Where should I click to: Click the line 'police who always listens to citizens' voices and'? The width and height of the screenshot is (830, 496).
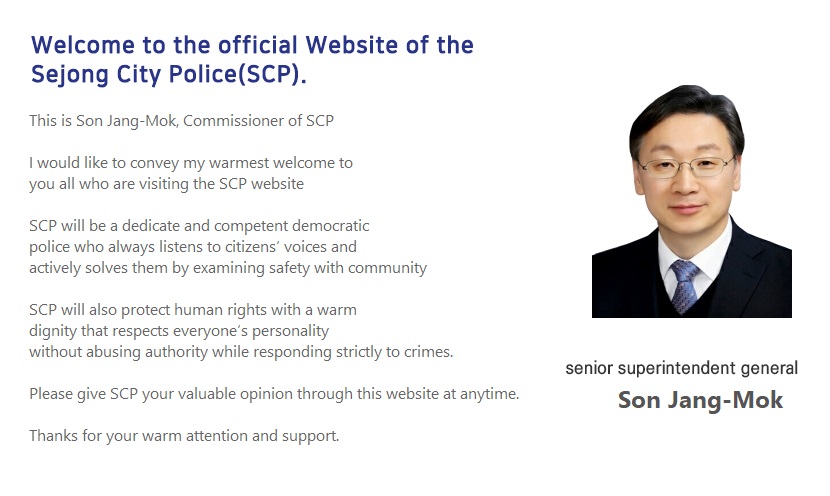click(x=193, y=247)
